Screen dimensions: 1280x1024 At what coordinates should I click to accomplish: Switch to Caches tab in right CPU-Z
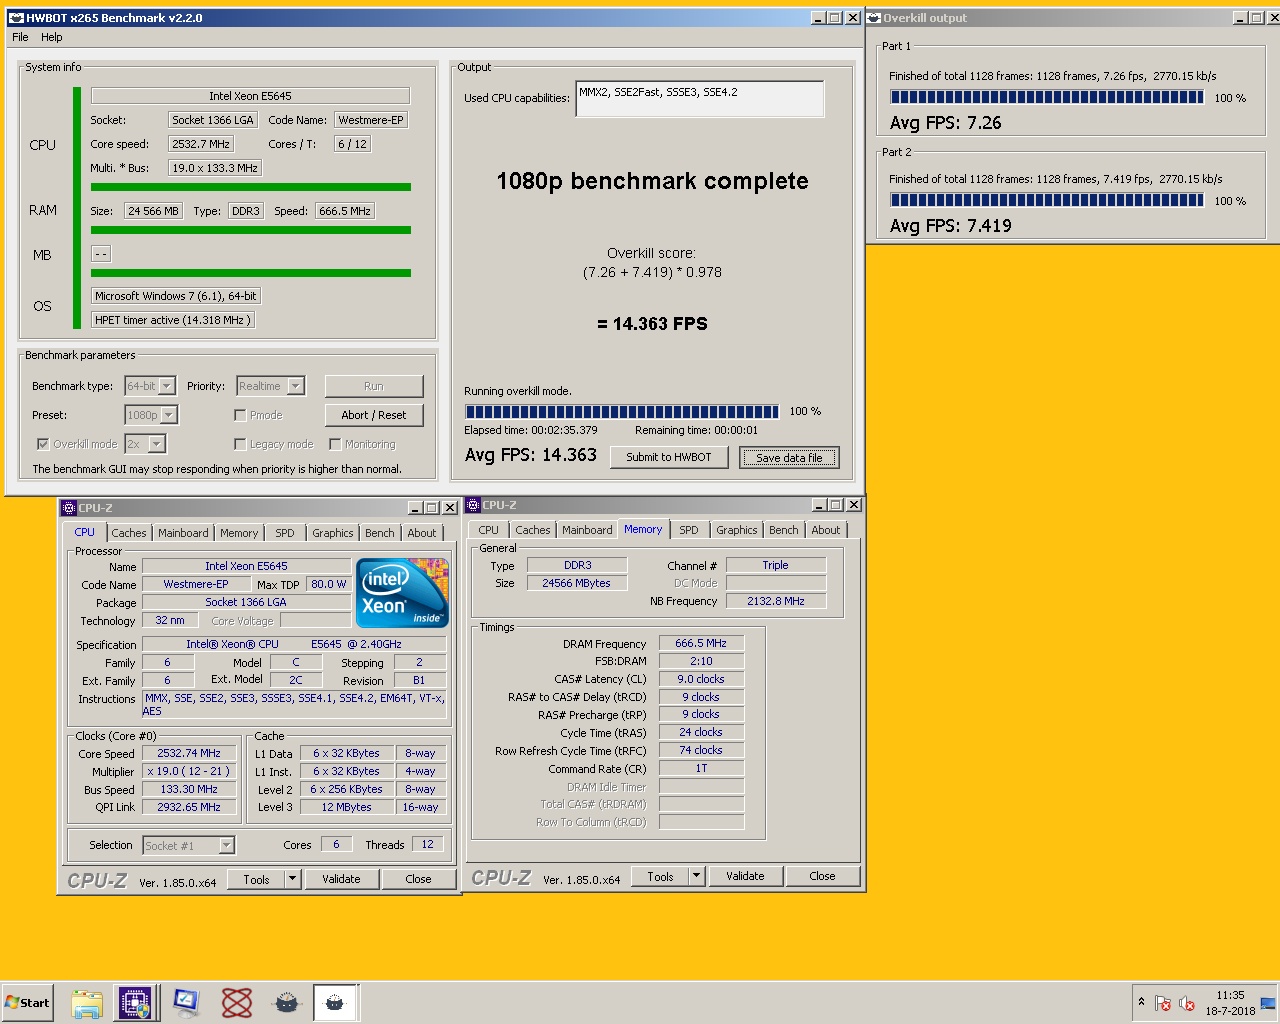(533, 530)
